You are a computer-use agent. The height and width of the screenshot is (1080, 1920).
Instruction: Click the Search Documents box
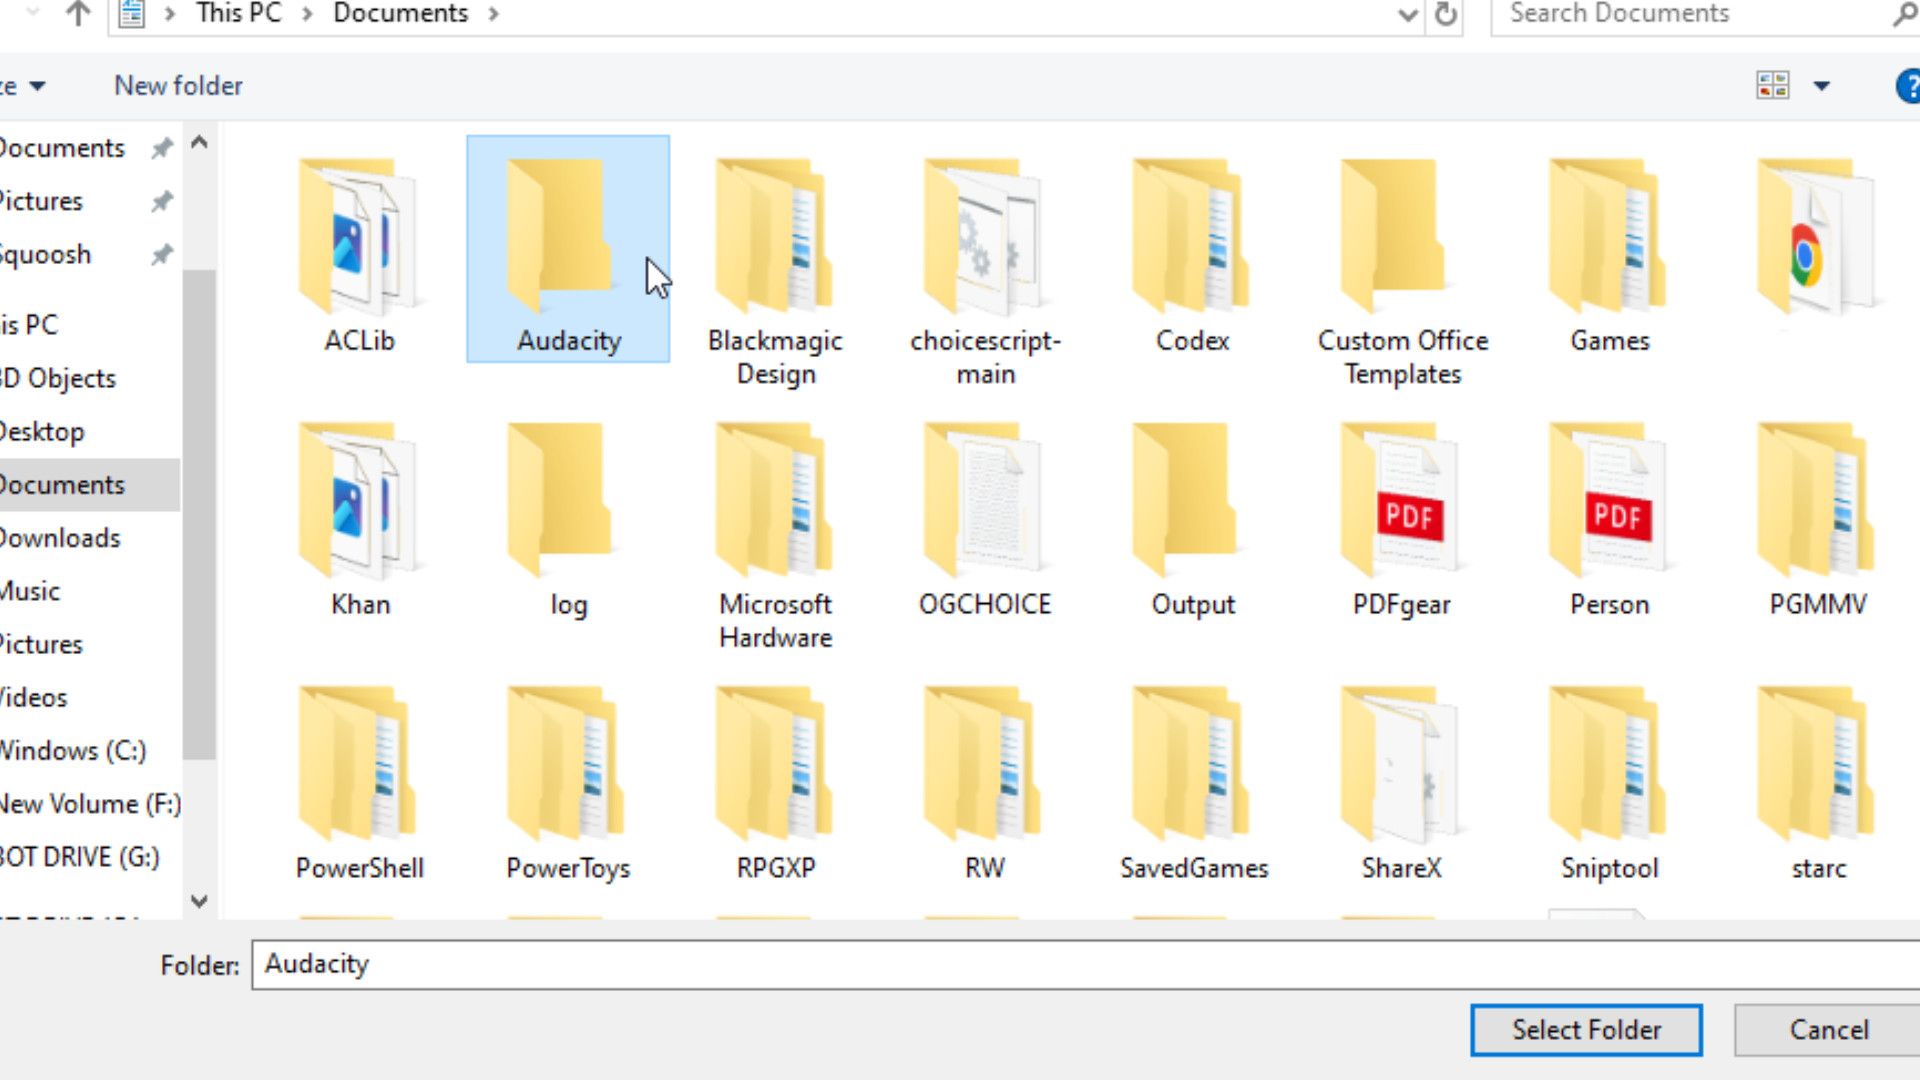click(x=1690, y=14)
